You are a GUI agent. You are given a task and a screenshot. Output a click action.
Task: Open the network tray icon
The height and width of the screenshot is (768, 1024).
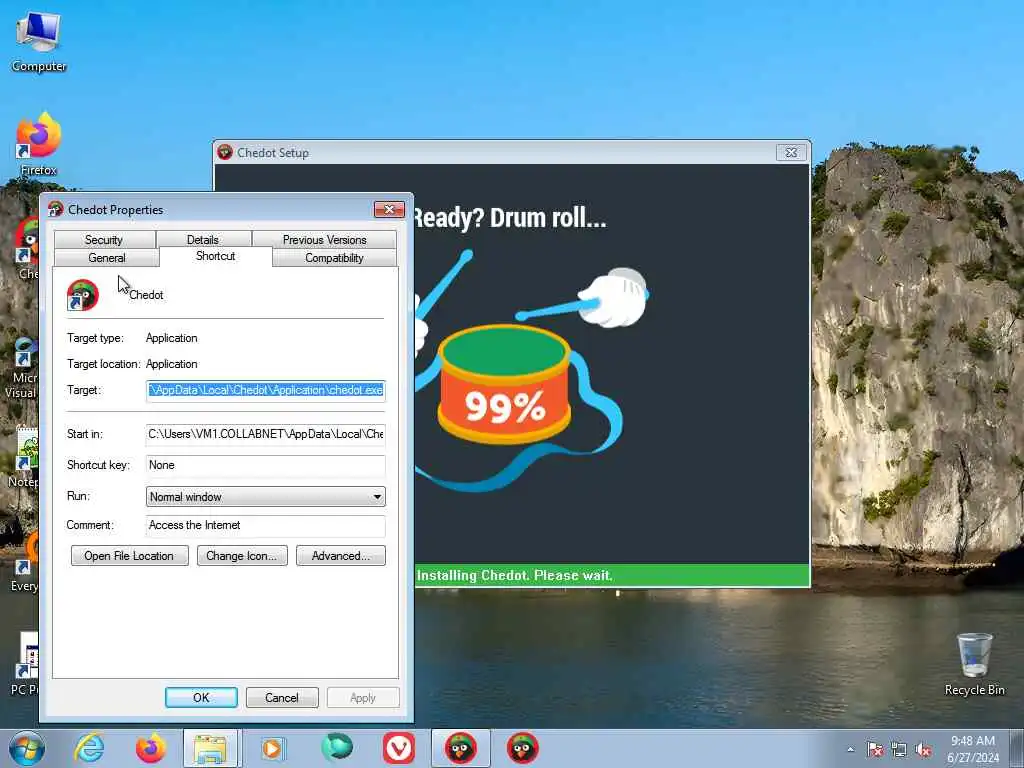click(x=899, y=750)
